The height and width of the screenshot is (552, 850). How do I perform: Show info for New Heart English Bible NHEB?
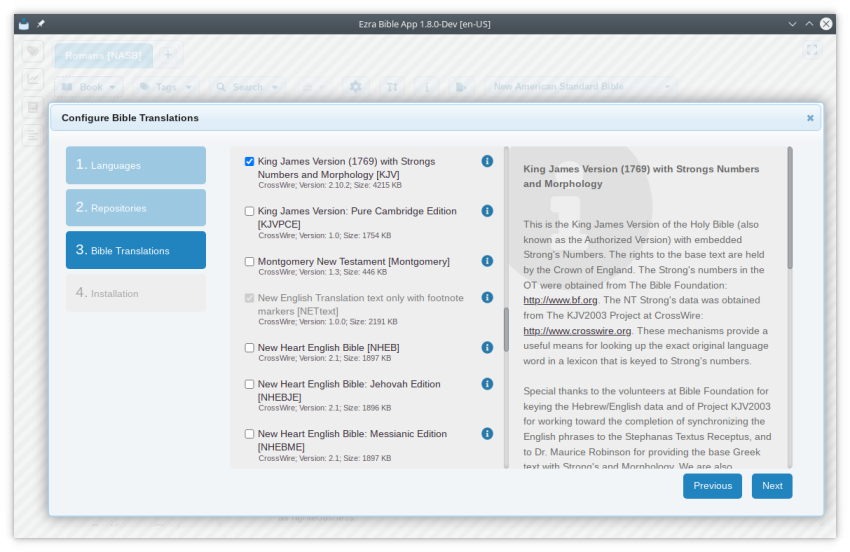tap(487, 347)
